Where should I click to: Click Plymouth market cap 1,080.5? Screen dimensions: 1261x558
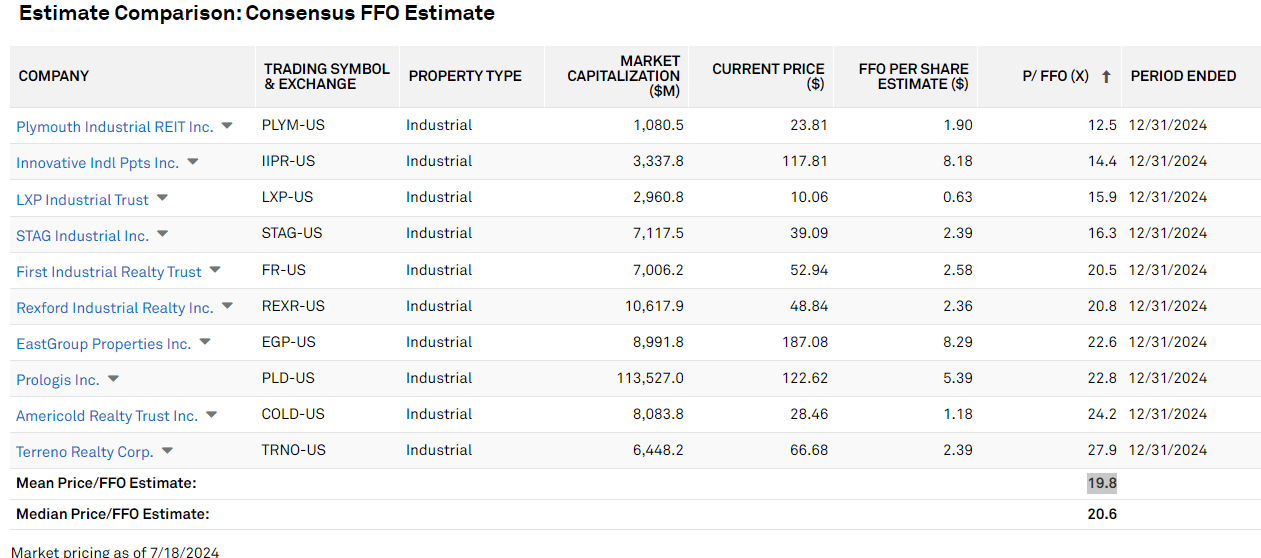[x=658, y=125]
